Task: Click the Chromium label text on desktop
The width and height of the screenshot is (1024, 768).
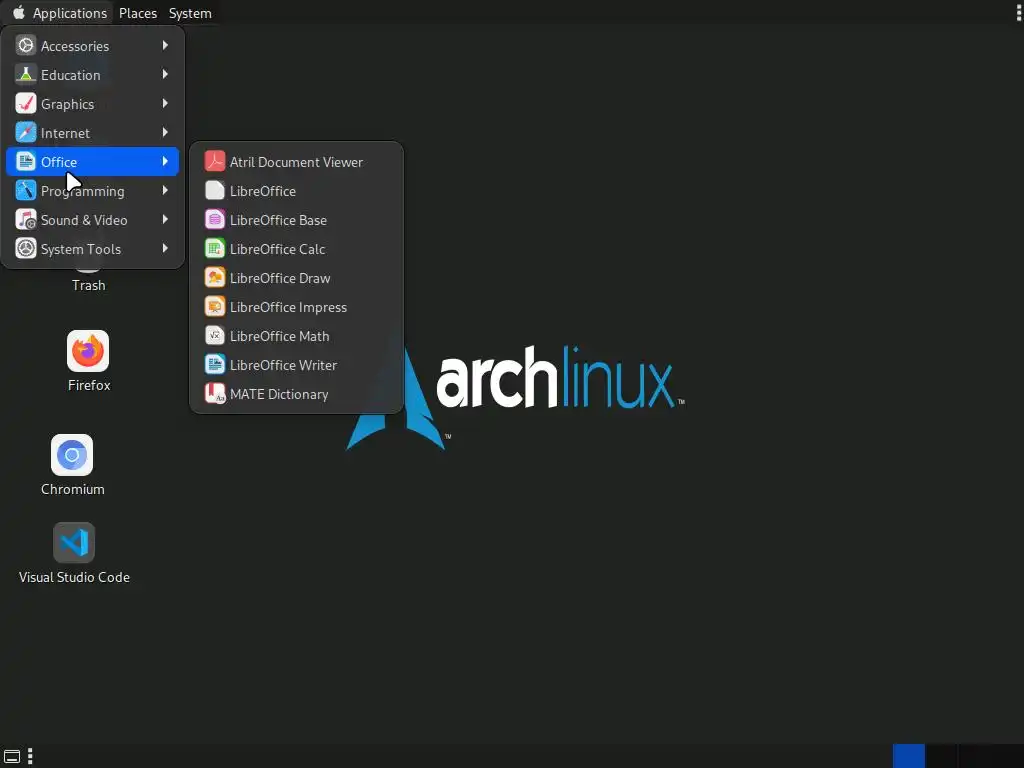Action: (x=72, y=489)
